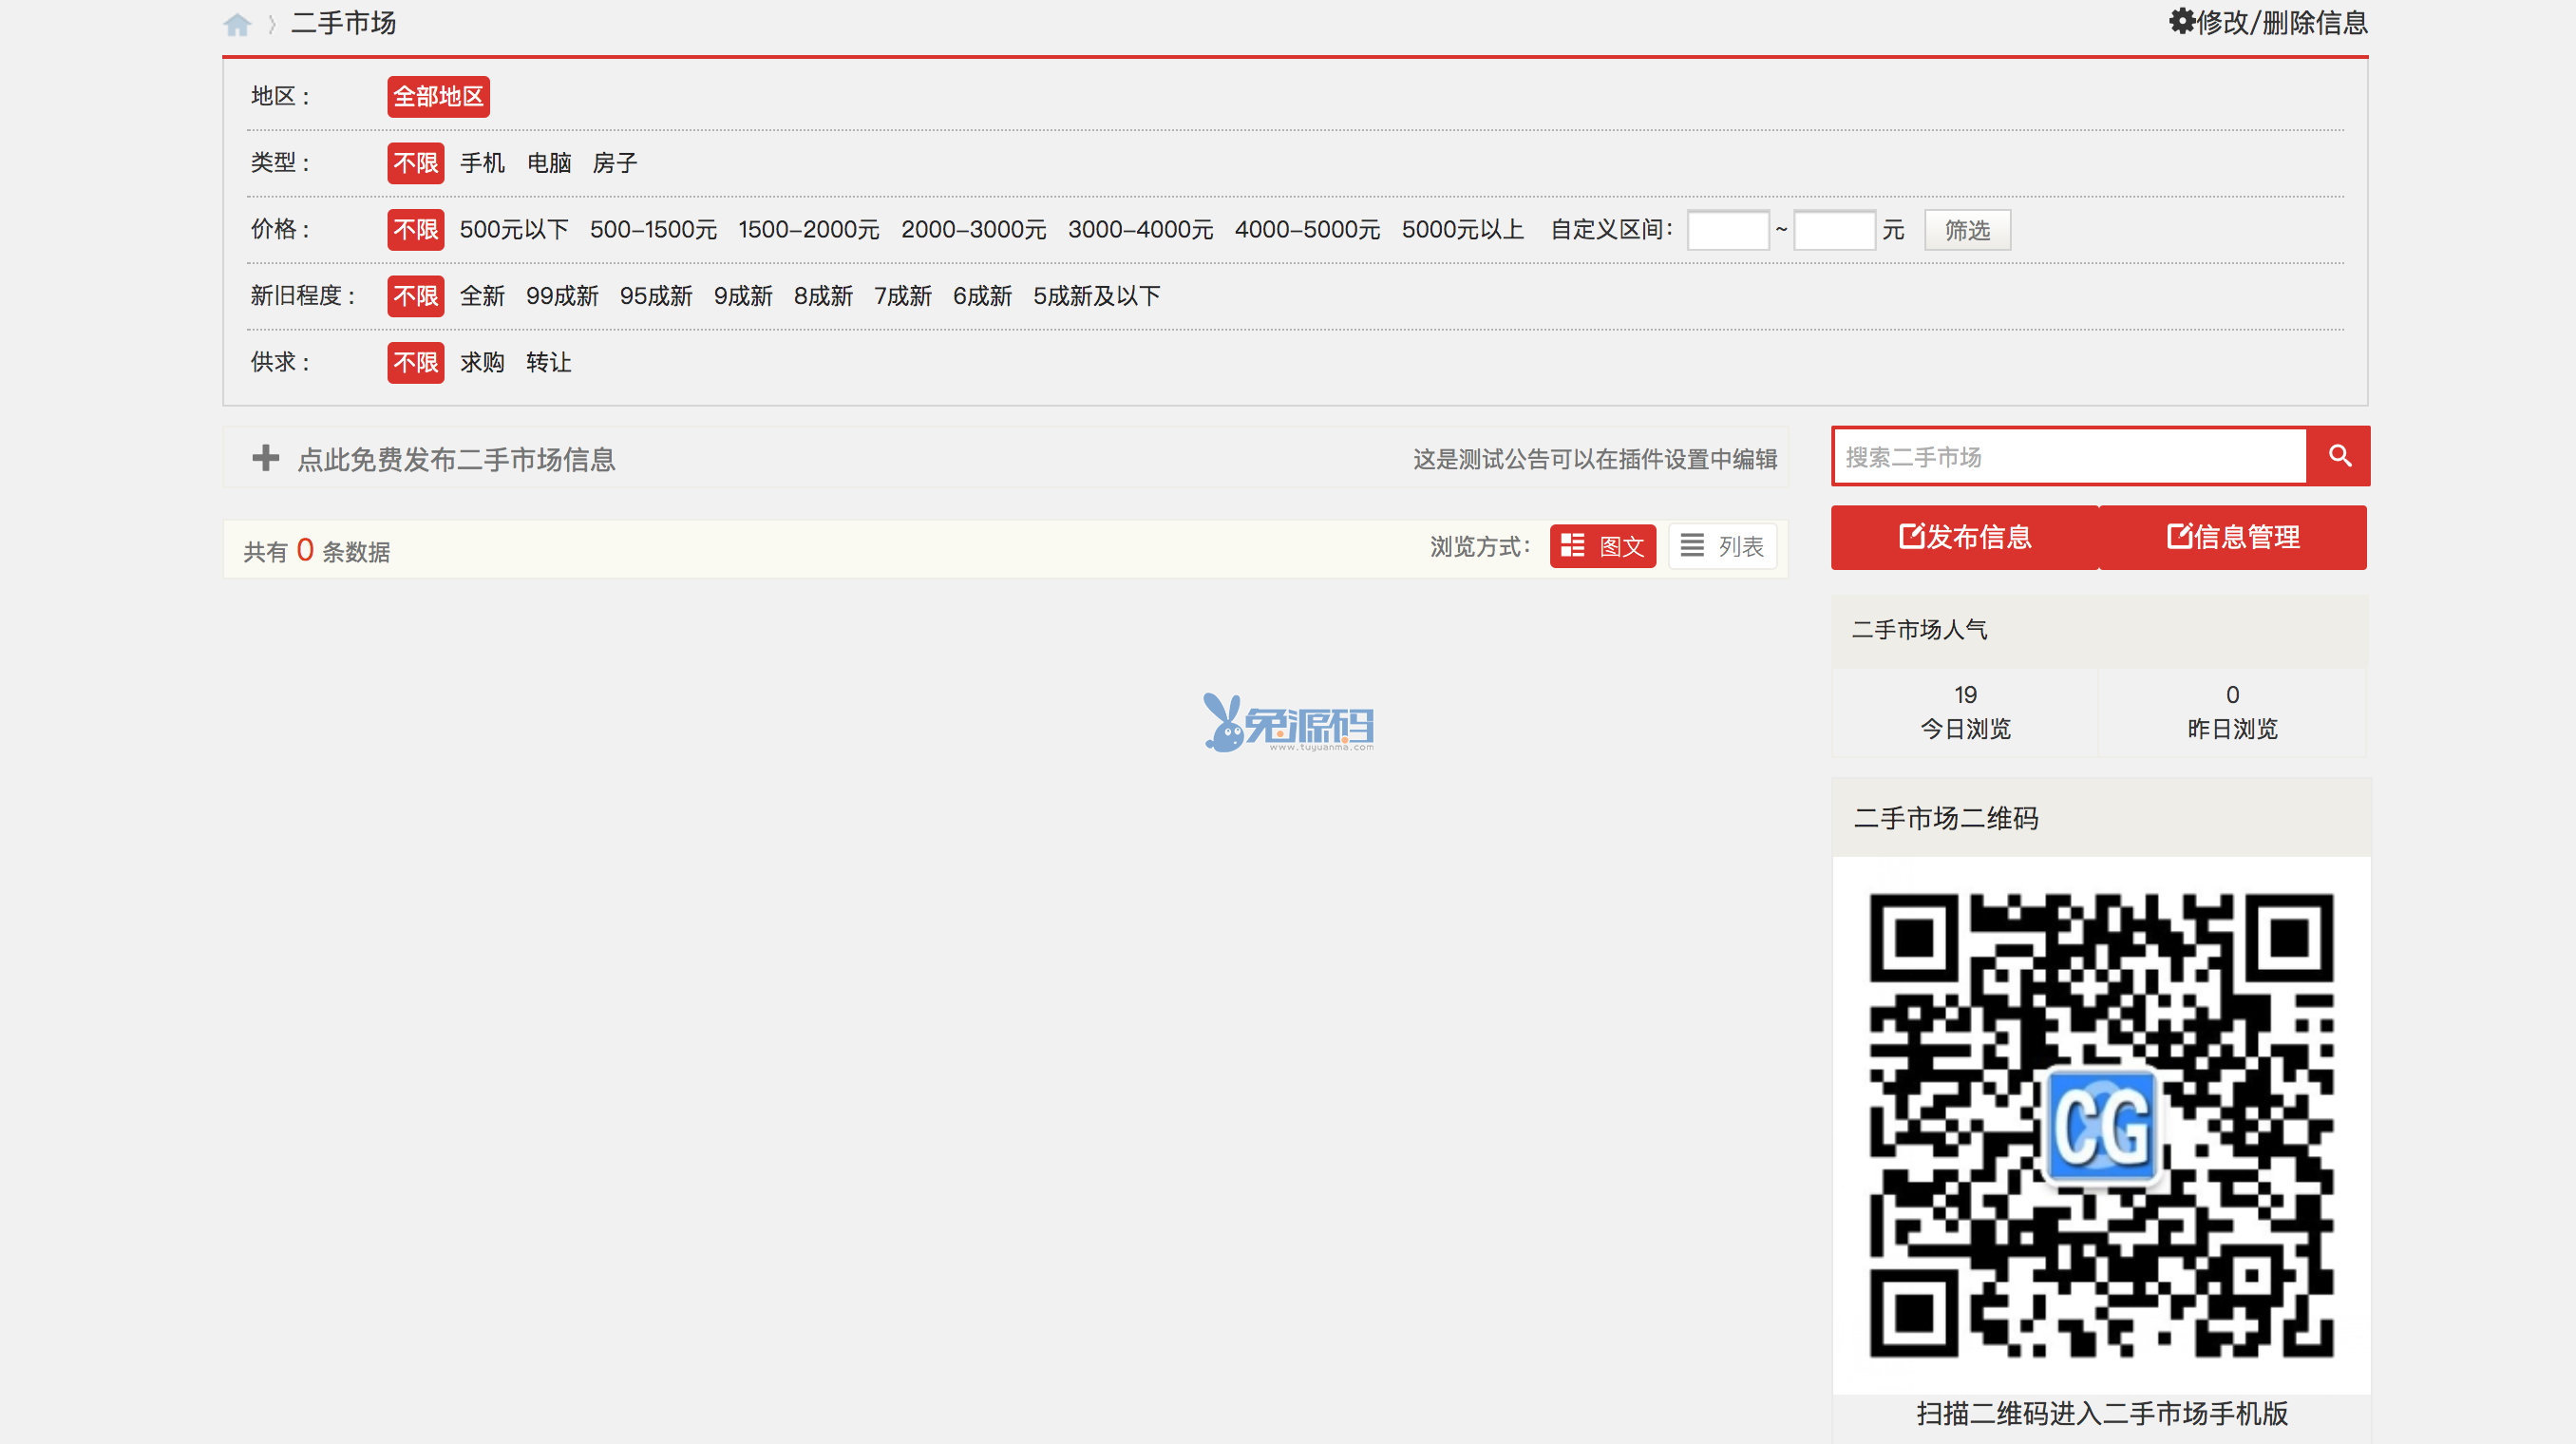The height and width of the screenshot is (1444, 2576).
Task: Click the 兔源码 logo image
Action: [1288, 722]
